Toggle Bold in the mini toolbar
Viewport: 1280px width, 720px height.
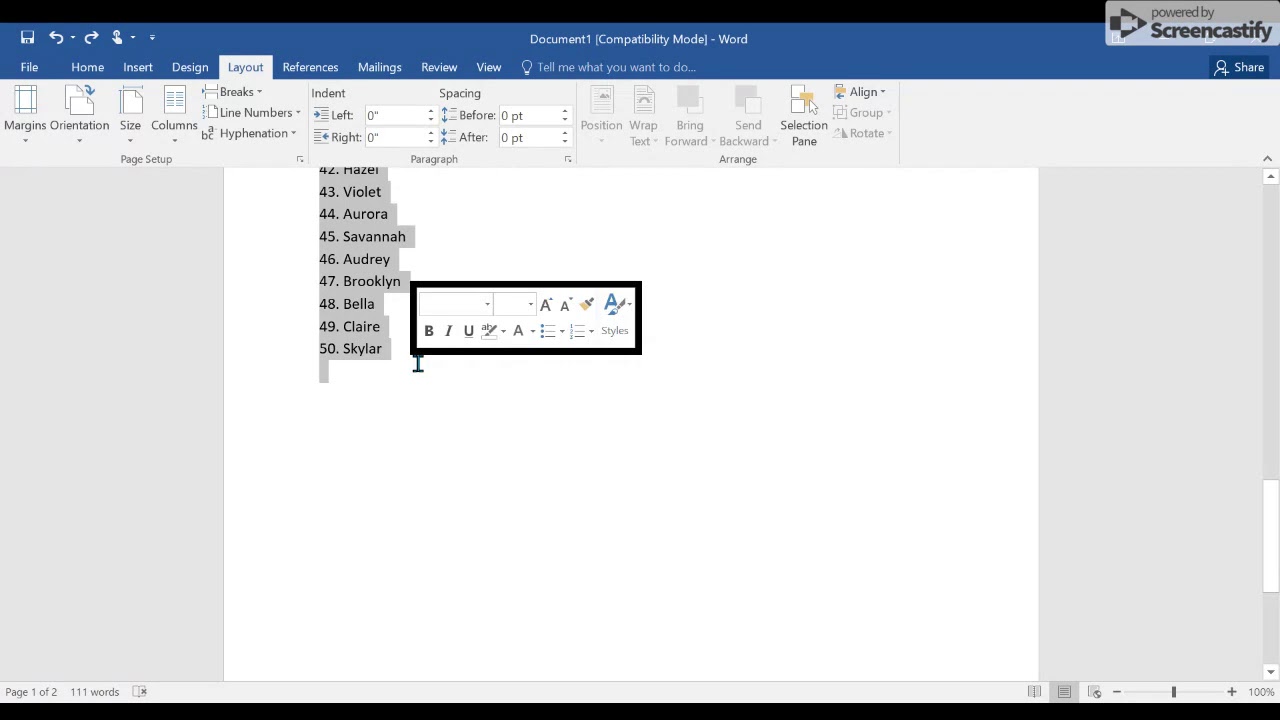(429, 331)
